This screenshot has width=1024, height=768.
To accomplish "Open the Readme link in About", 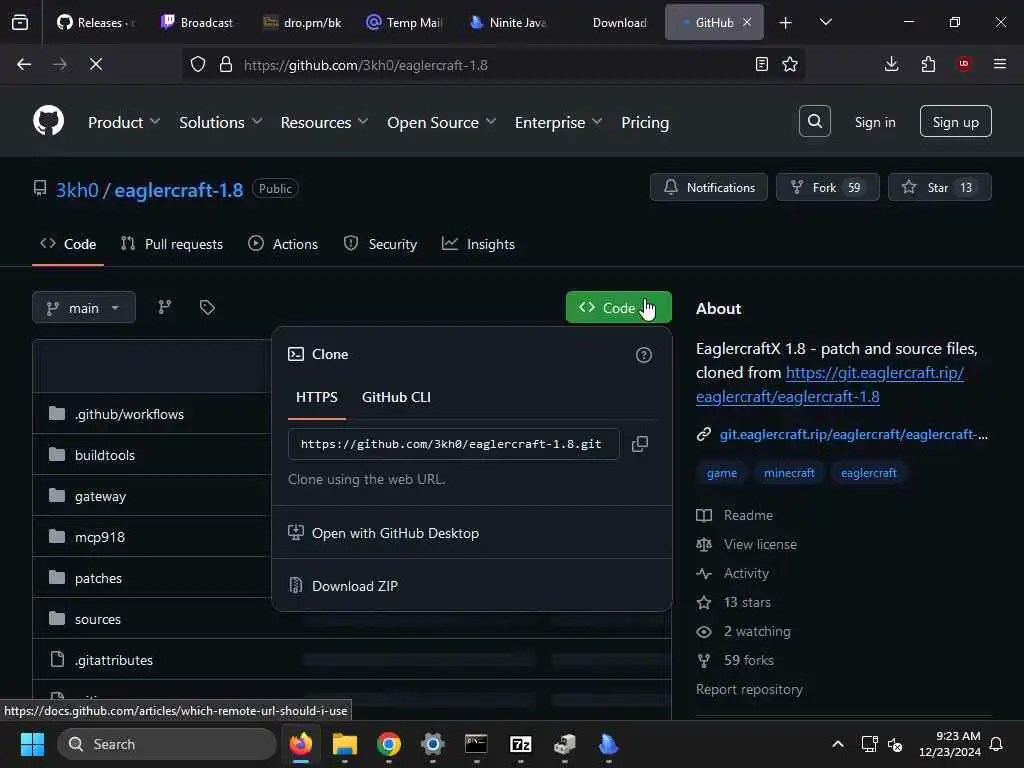I will pyautogui.click(x=748, y=515).
